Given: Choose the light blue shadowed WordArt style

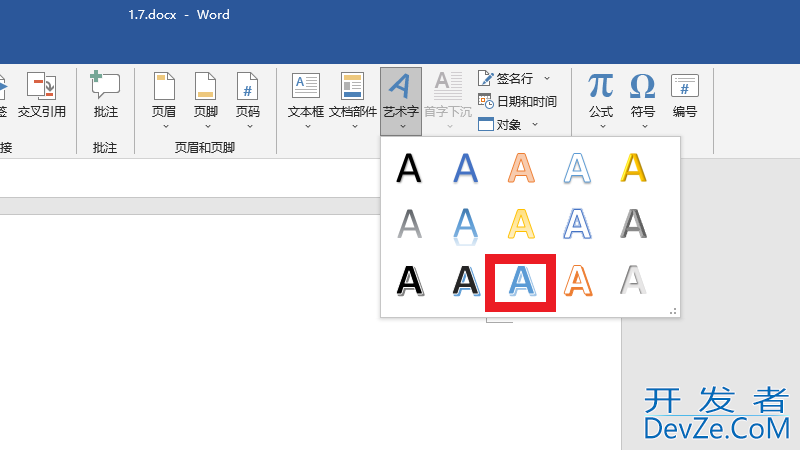Looking at the screenshot, I should (x=521, y=281).
